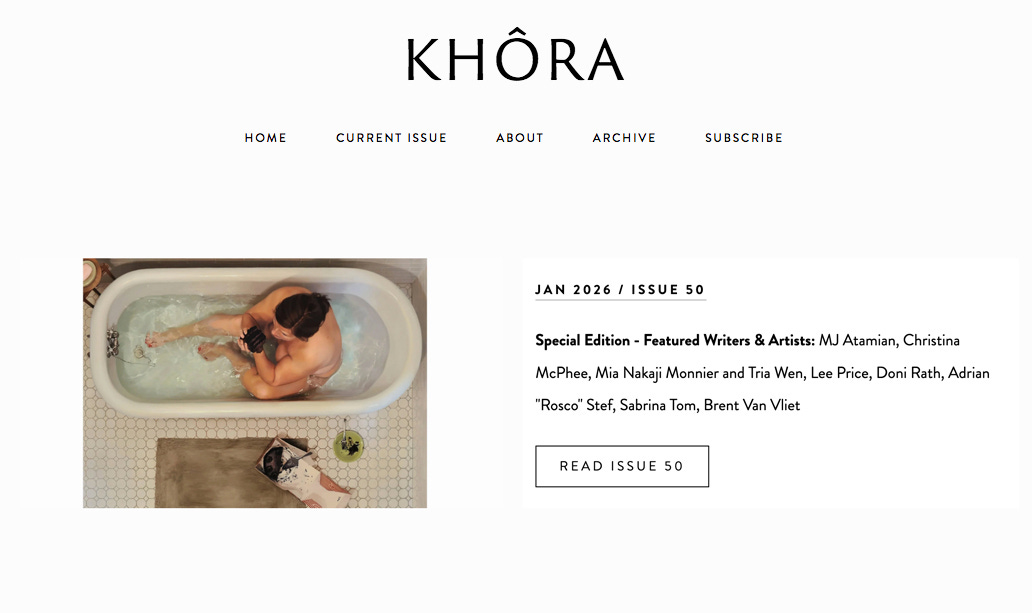The image size is (1032, 613).
Task: Select contributor Lee Price
Action: click(839, 373)
